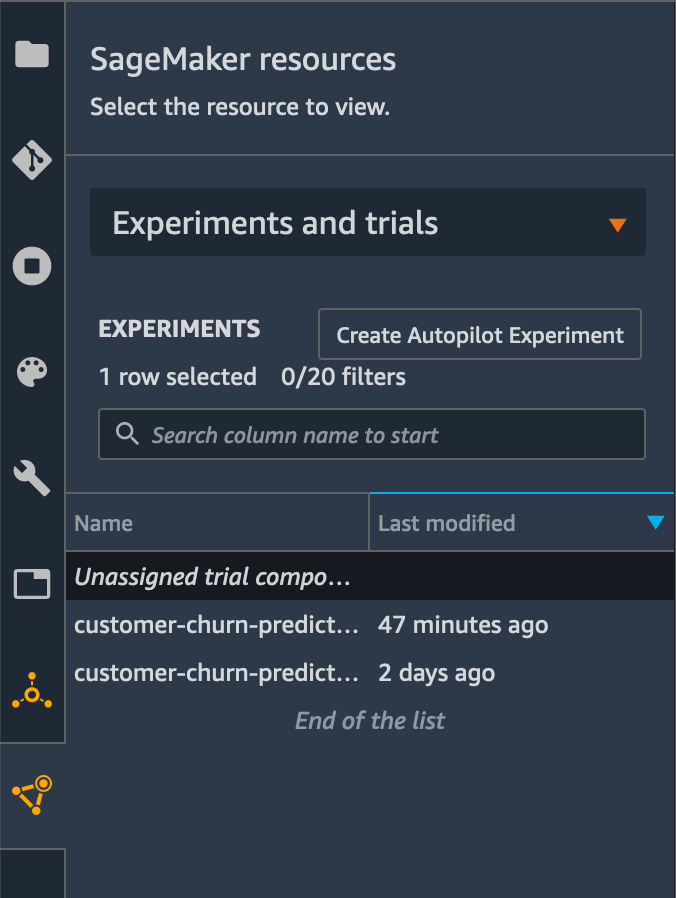Viewport: 676px width, 898px height.
Task: Click the Name column header
Action: click(217, 523)
